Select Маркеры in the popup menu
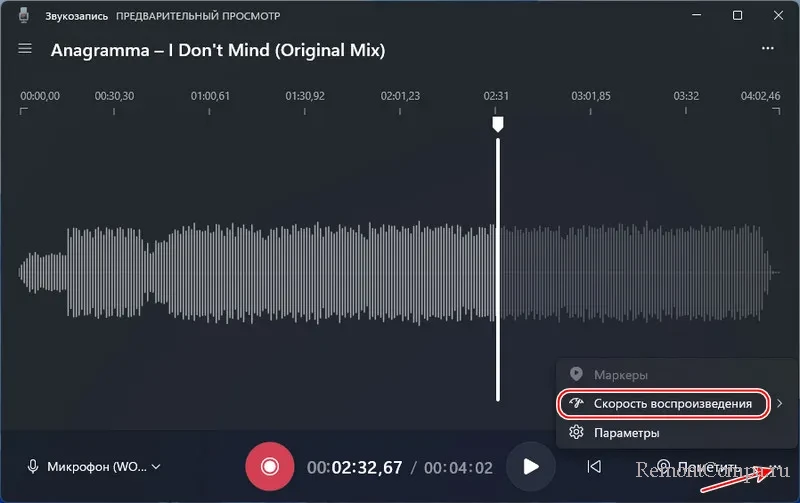Viewport: 800px width, 503px height. coord(621,374)
